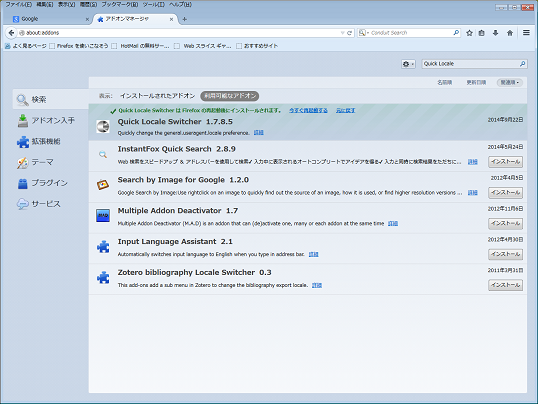Viewport: 538px width, 404px height.
Task: Sort results by update date
Action: click(476, 82)
